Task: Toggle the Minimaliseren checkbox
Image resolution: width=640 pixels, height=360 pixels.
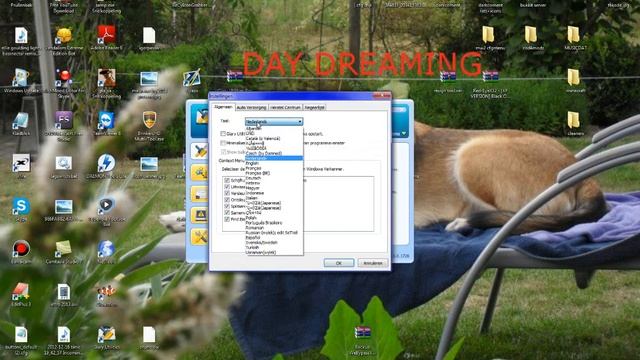Action: (x=223, y=143)
